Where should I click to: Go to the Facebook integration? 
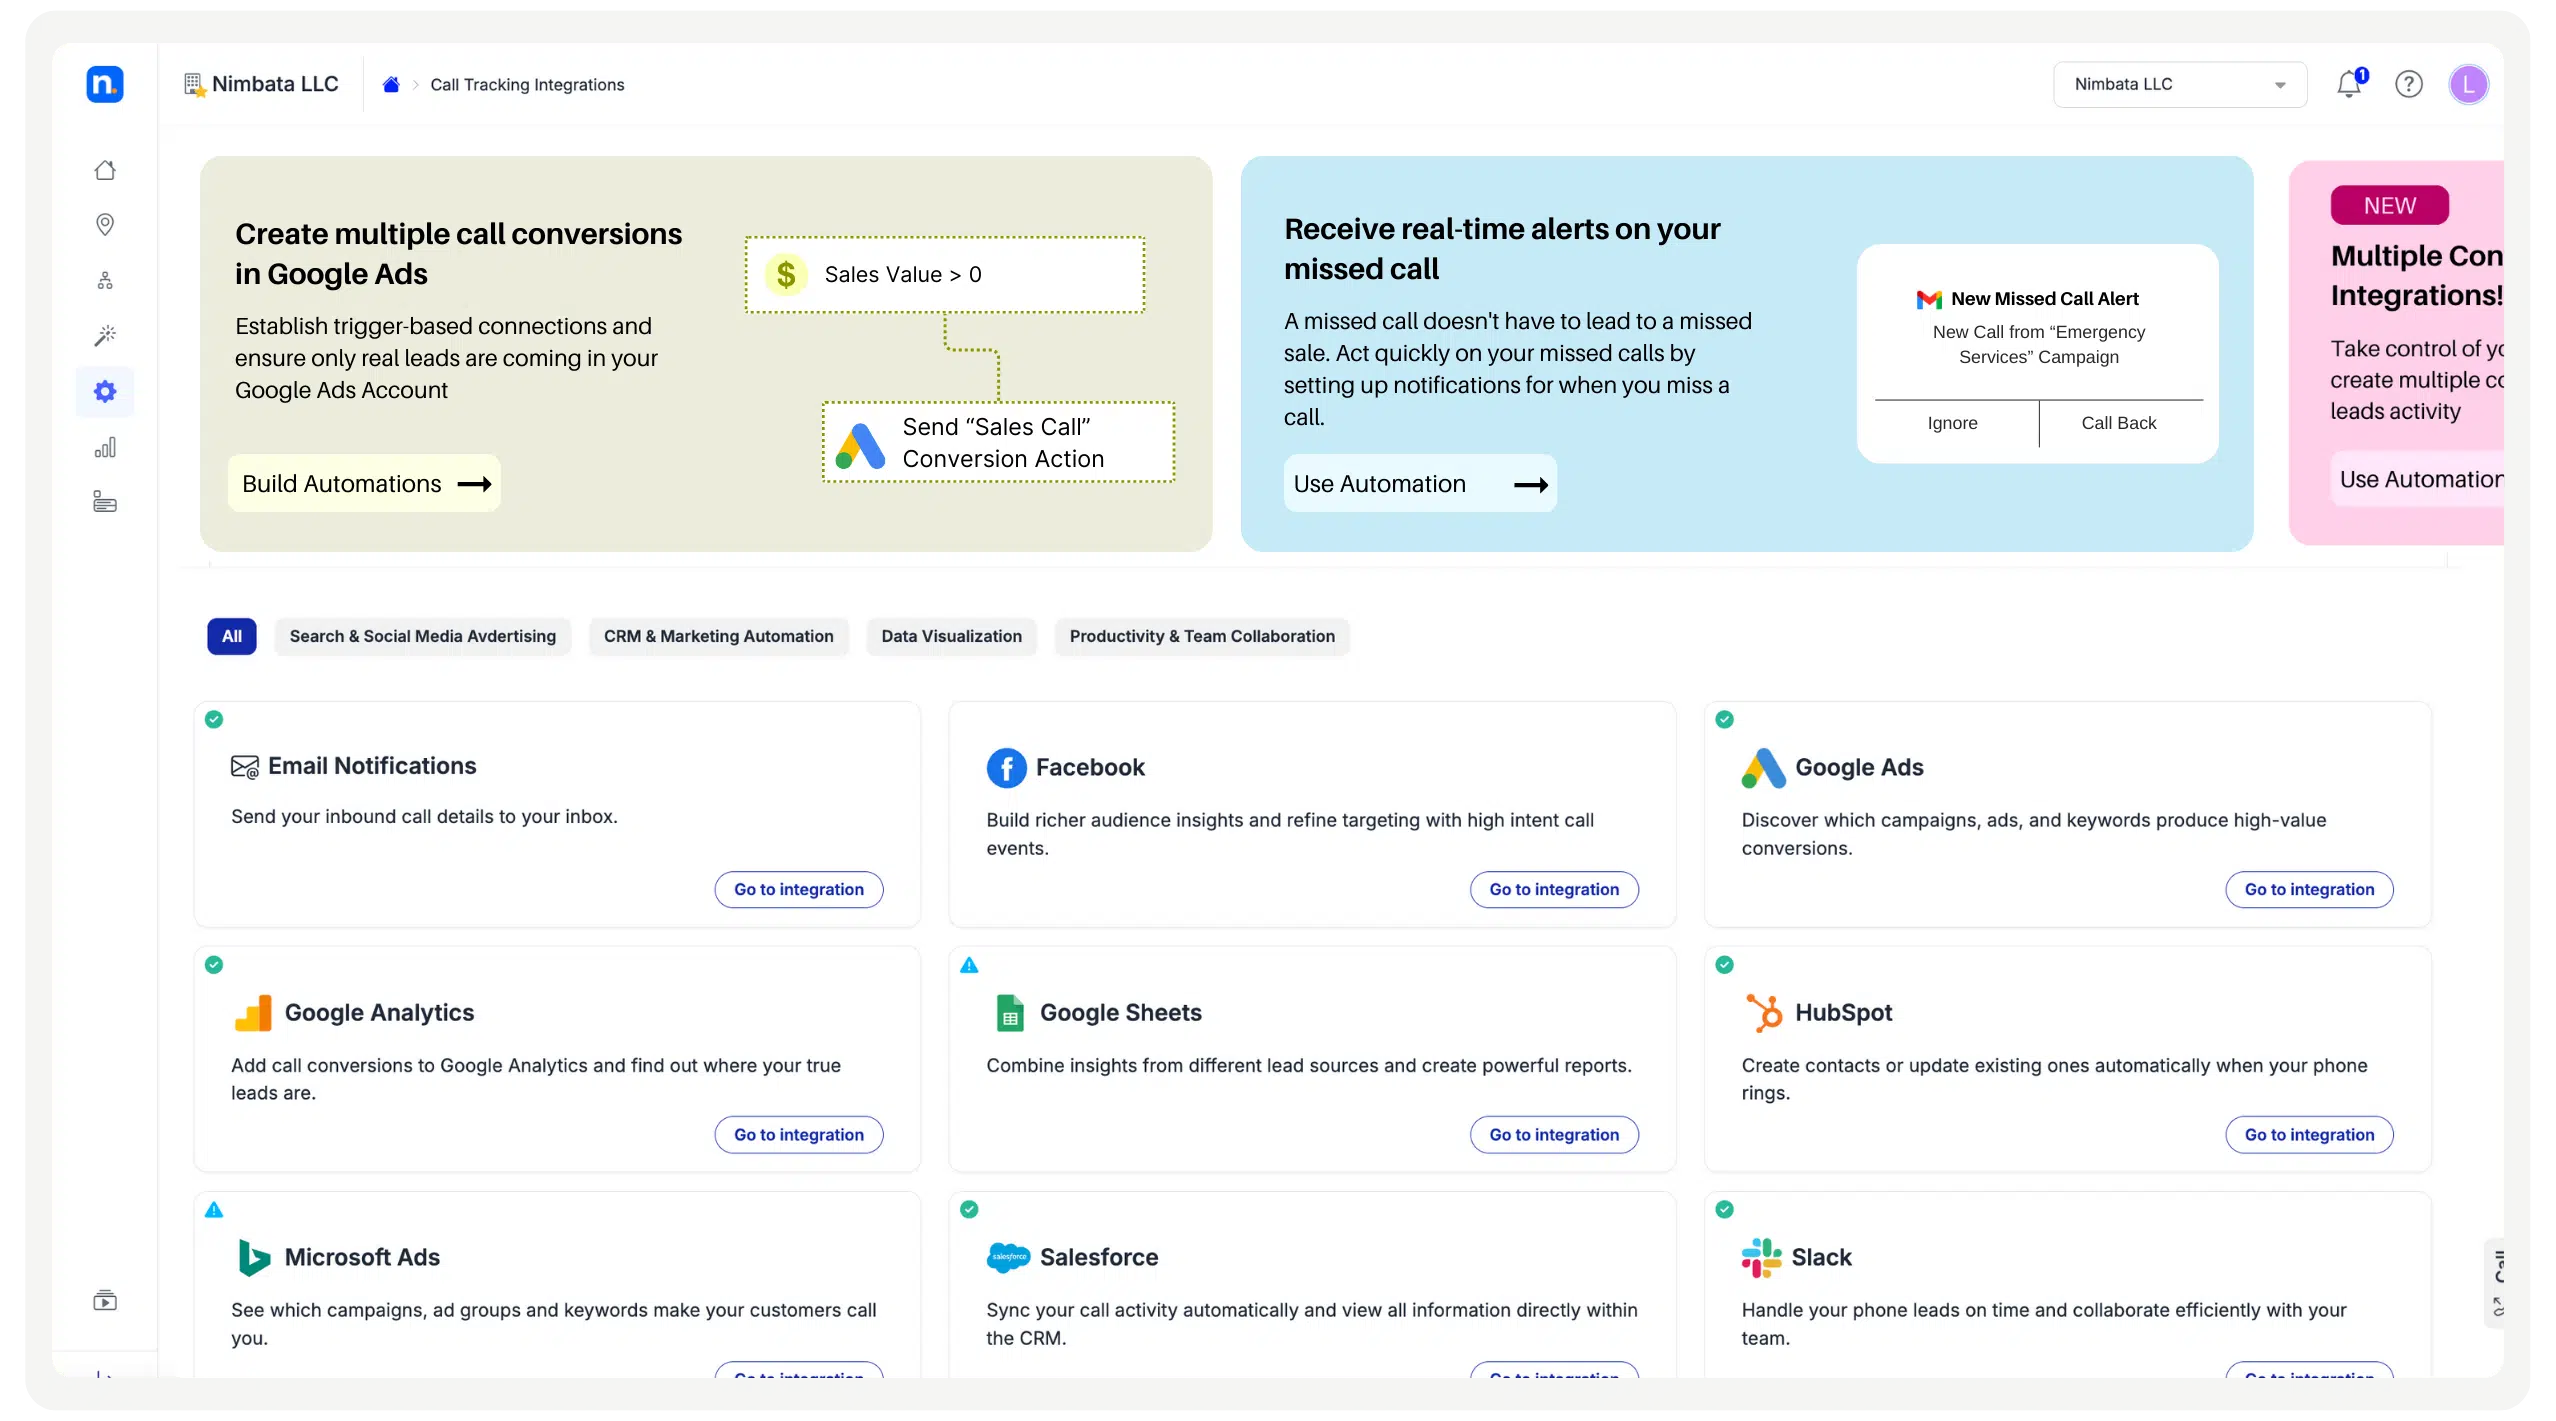1553,889
